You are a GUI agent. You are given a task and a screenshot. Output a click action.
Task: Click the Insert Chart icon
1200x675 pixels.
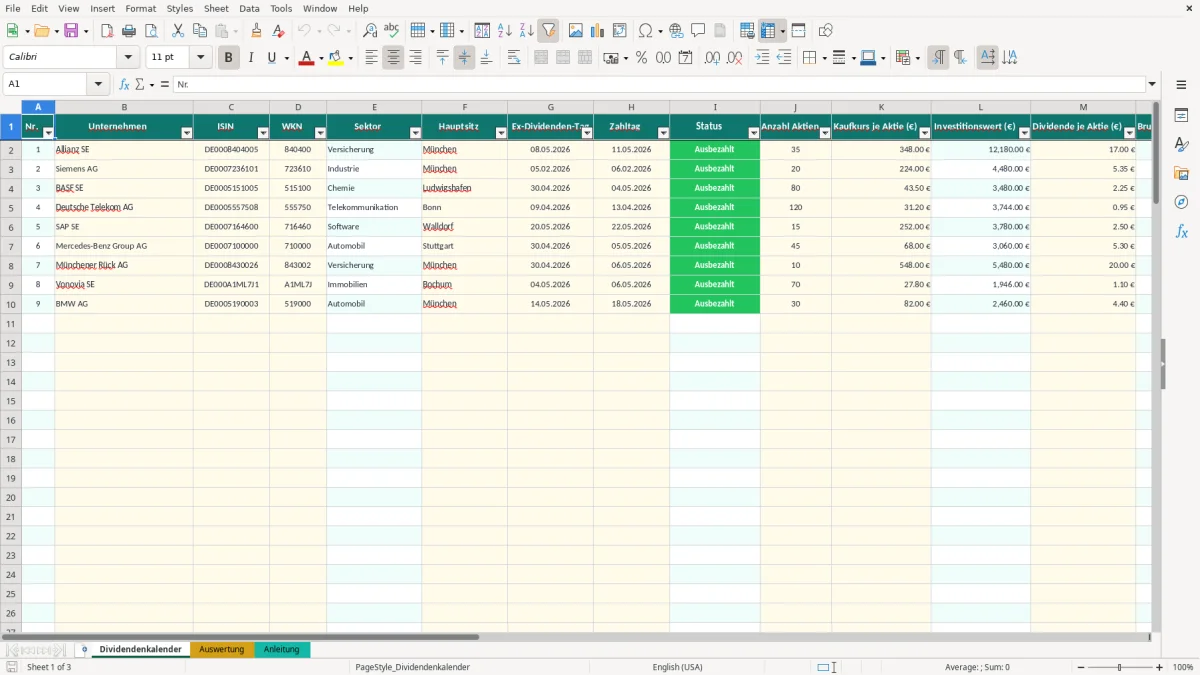click(598, 31)
